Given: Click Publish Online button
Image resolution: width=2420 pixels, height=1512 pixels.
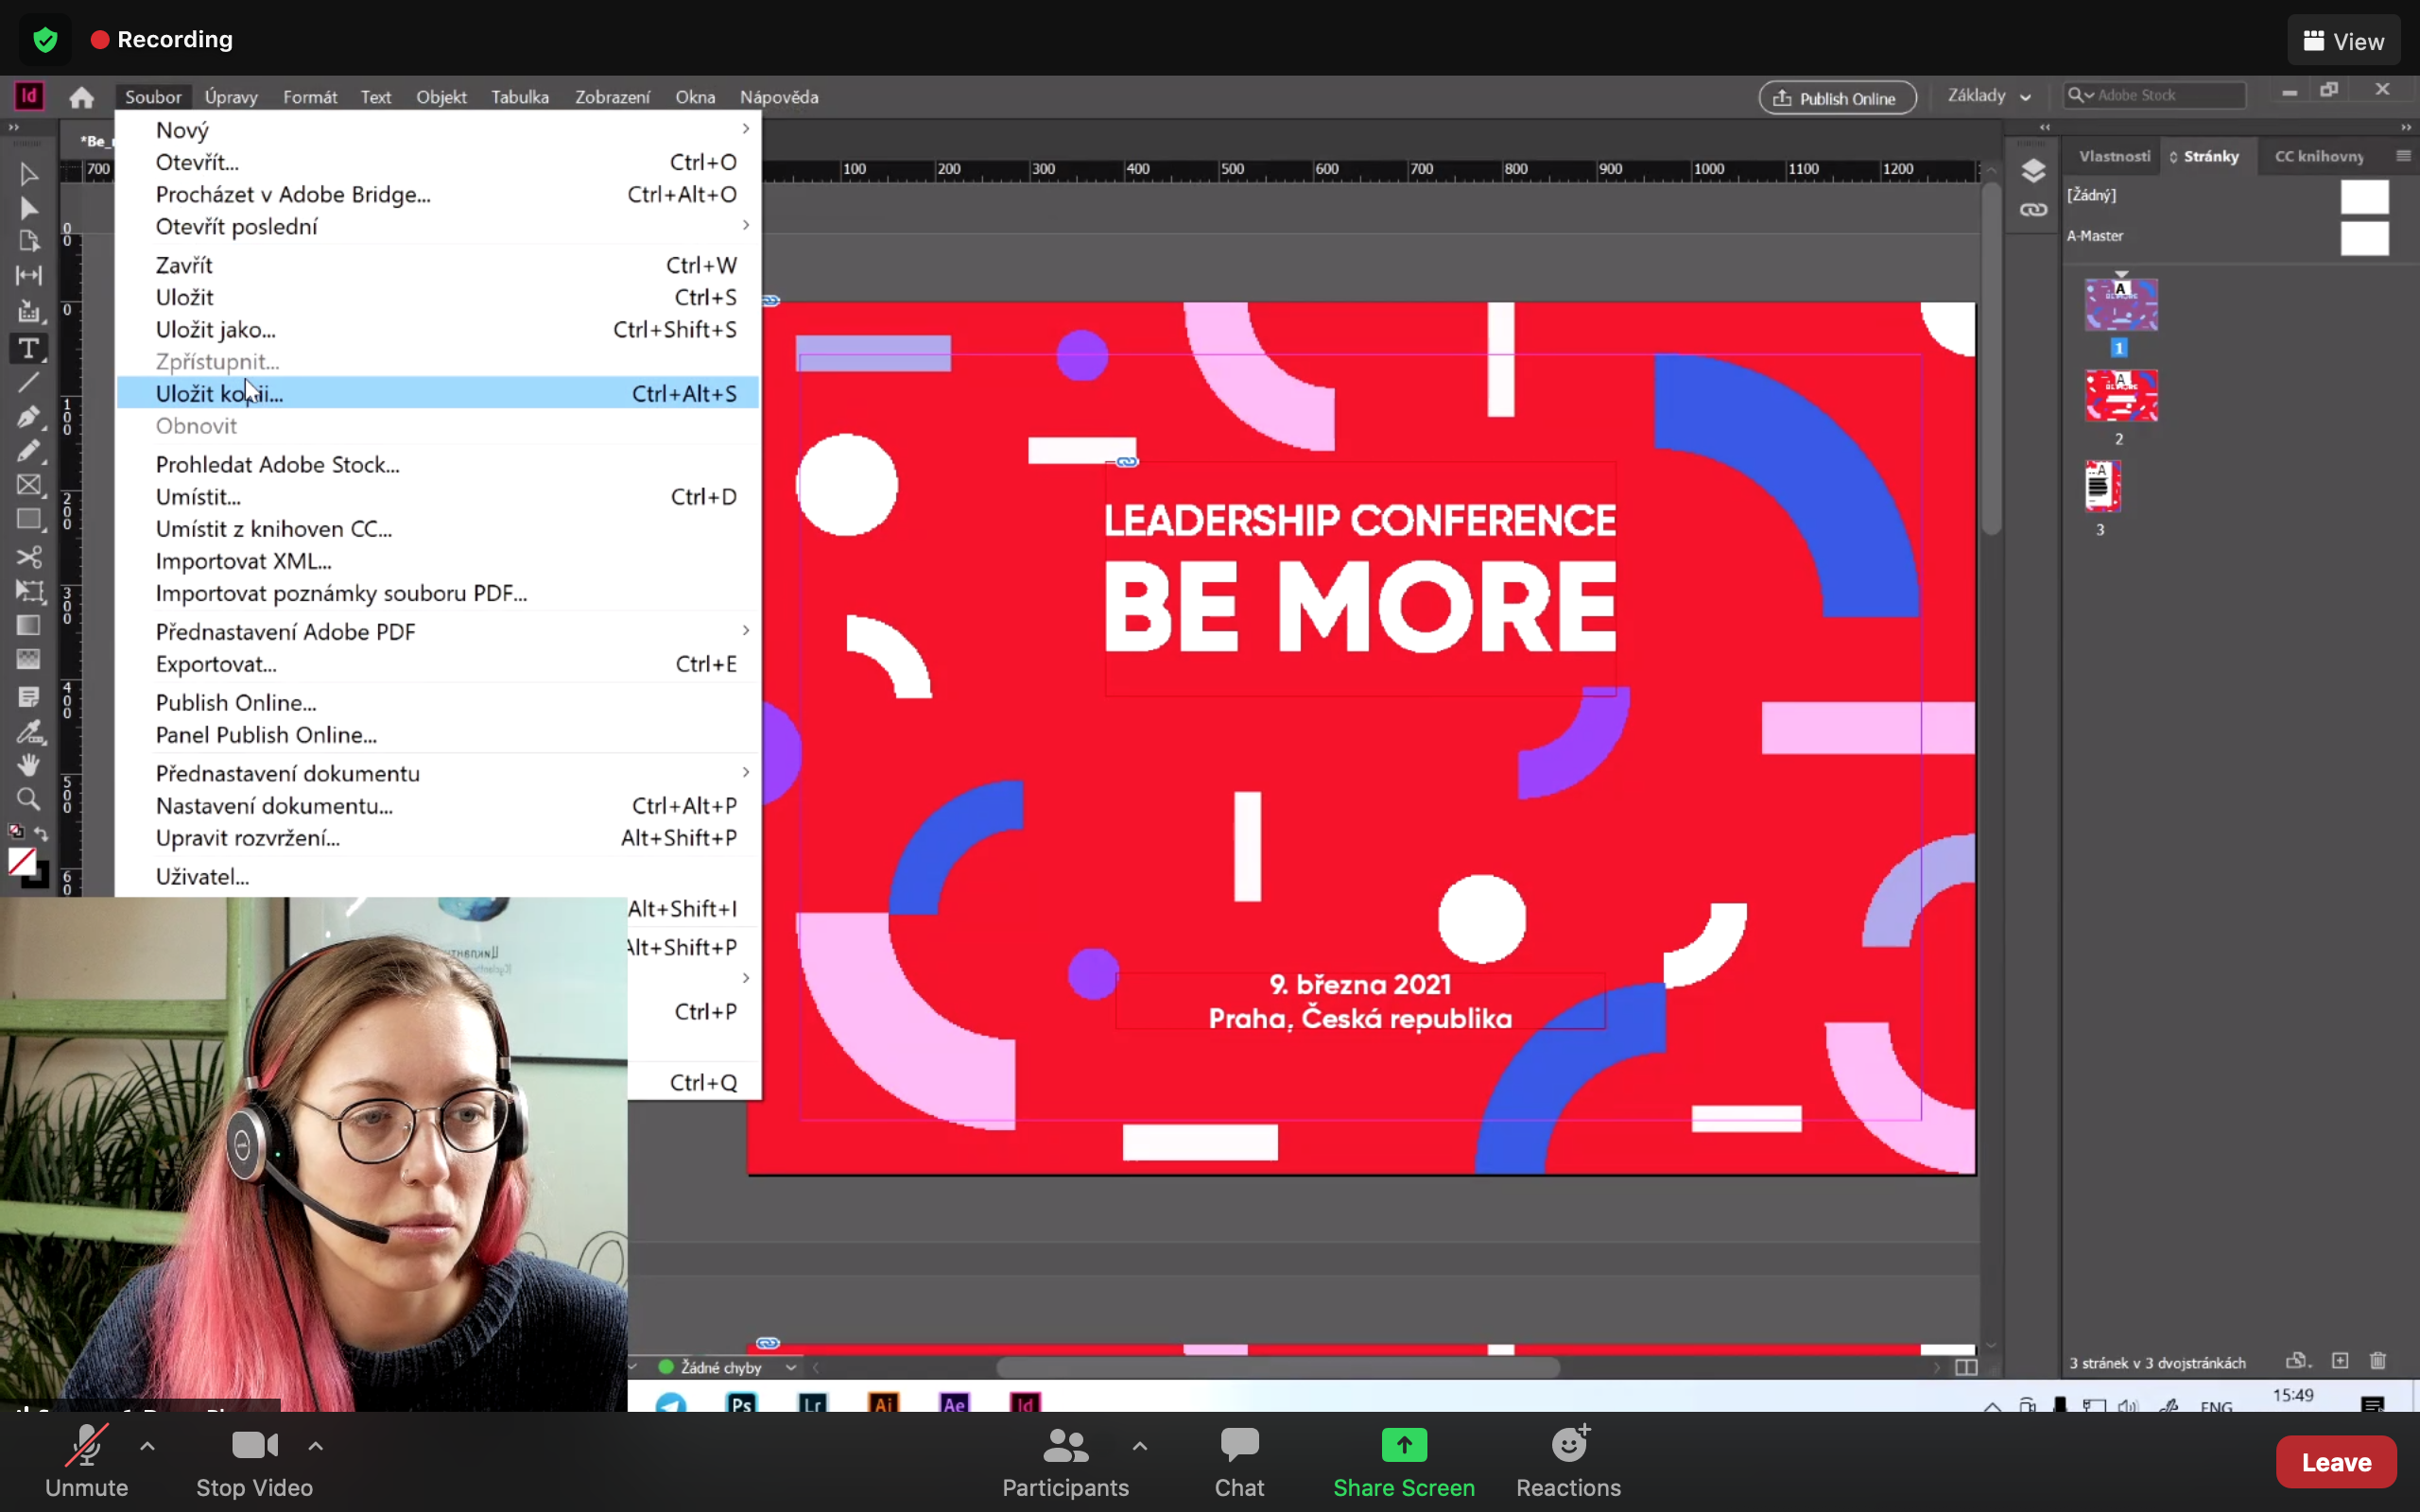Looking at the screenshot, I should pyautogui.click(x=1837, y=97).
